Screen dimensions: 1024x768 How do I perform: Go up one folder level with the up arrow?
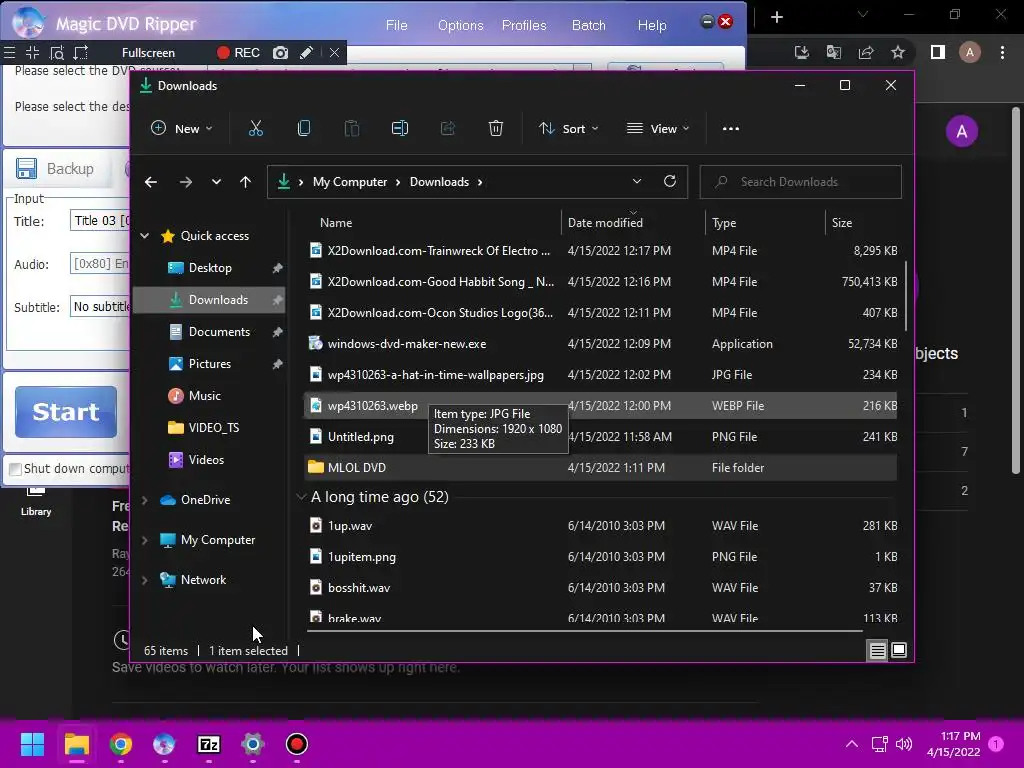(x=245, y=182)
